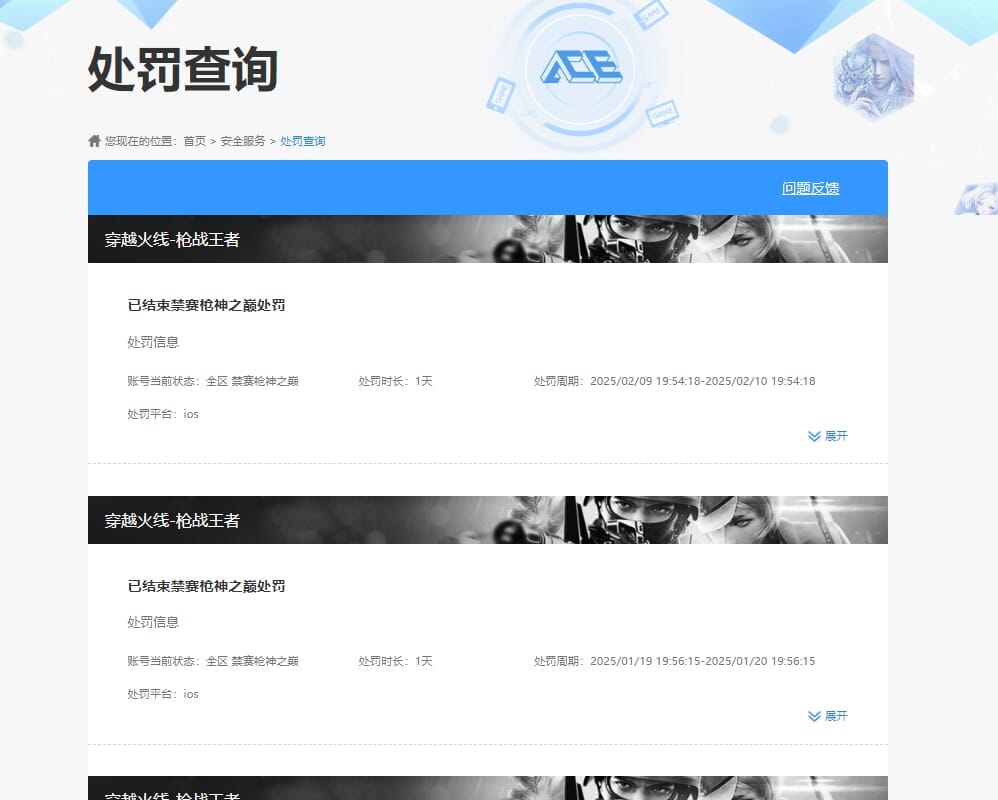Click 已结束禁赛枪神之巅处罚 heading in the 2025/01/19 record
Image resolution: width=998 pixels, height=800 pixels.
[x=206, y=586]
